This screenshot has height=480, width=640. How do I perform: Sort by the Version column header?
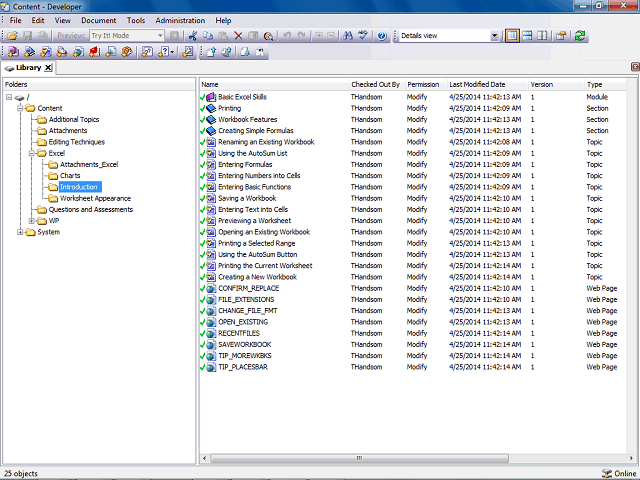point(557,84)
